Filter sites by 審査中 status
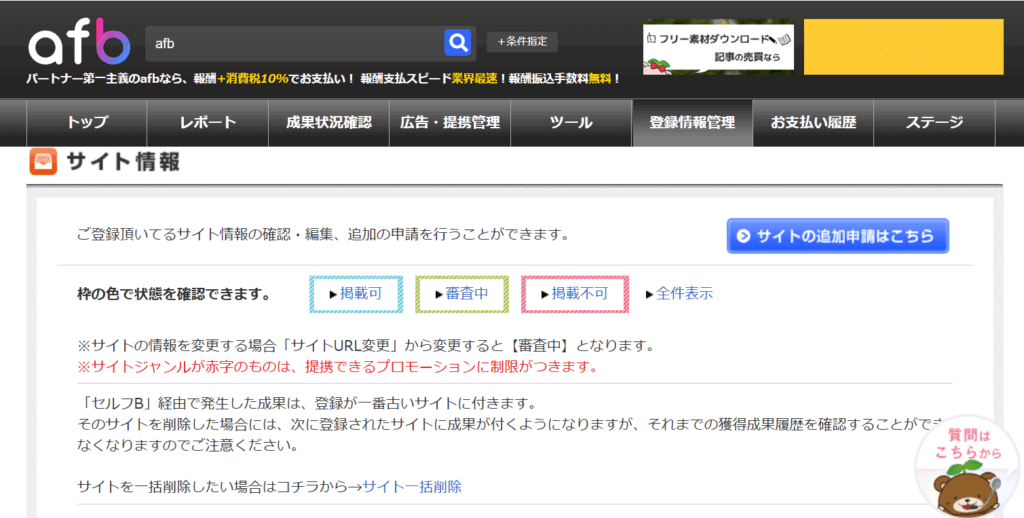The width and height of the screenshot is (1024, 518). coord(461,294)
